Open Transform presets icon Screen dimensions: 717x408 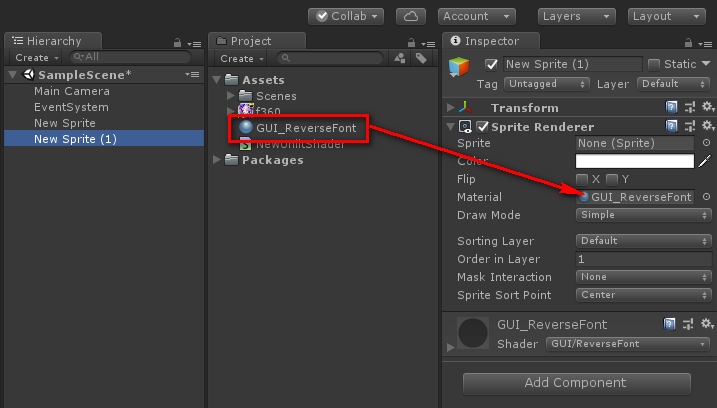[690, 107]
